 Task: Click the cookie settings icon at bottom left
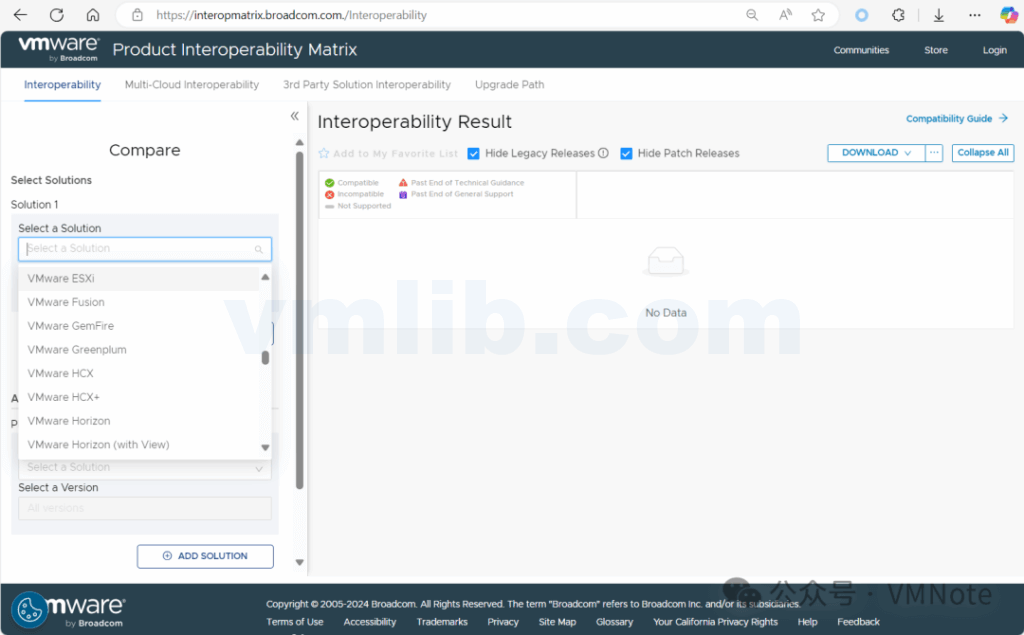coord(30,609)
